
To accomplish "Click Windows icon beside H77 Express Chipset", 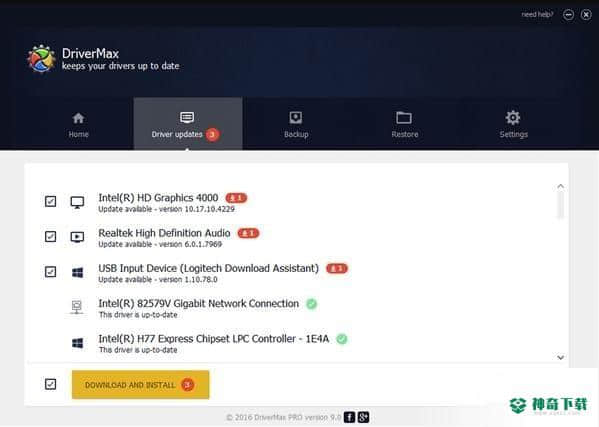I will coord(78,343).
